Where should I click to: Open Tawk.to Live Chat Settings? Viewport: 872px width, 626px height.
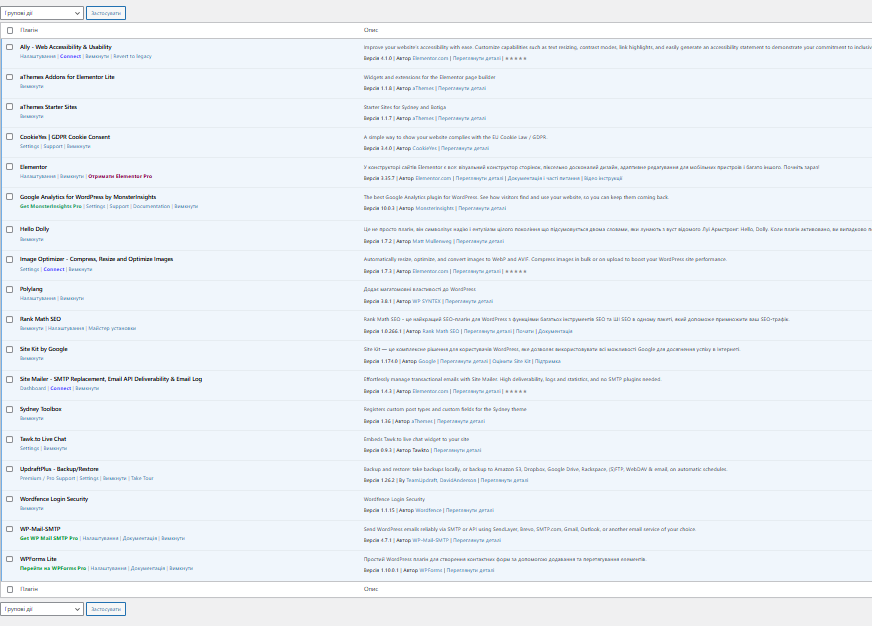tap(29, 448)
